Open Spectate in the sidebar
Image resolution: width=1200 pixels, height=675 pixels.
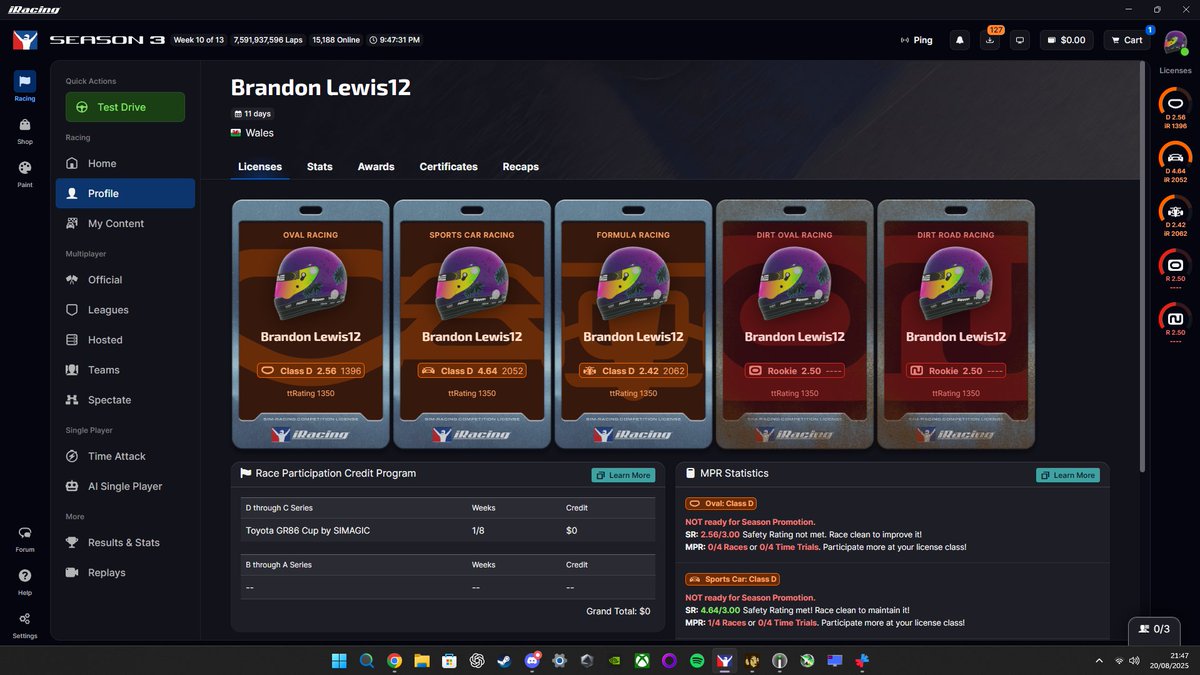[x=125, y=400]
